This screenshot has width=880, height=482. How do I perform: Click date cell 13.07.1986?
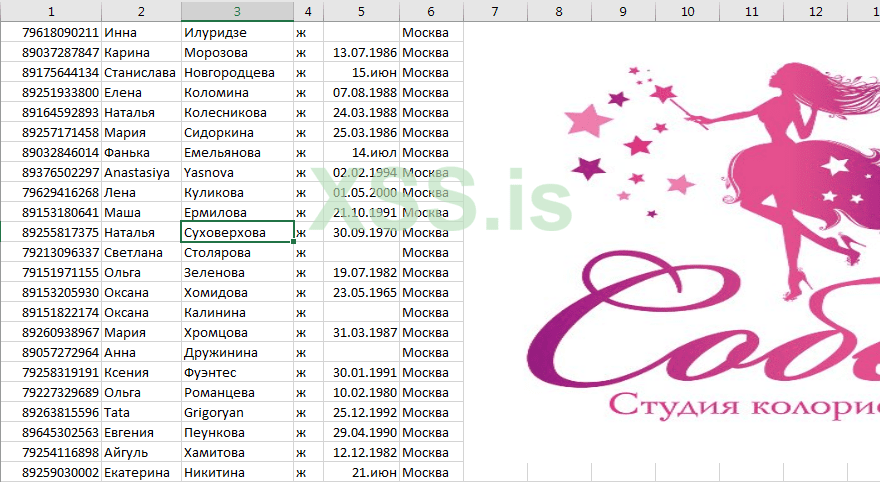click(x=361, y=53)
